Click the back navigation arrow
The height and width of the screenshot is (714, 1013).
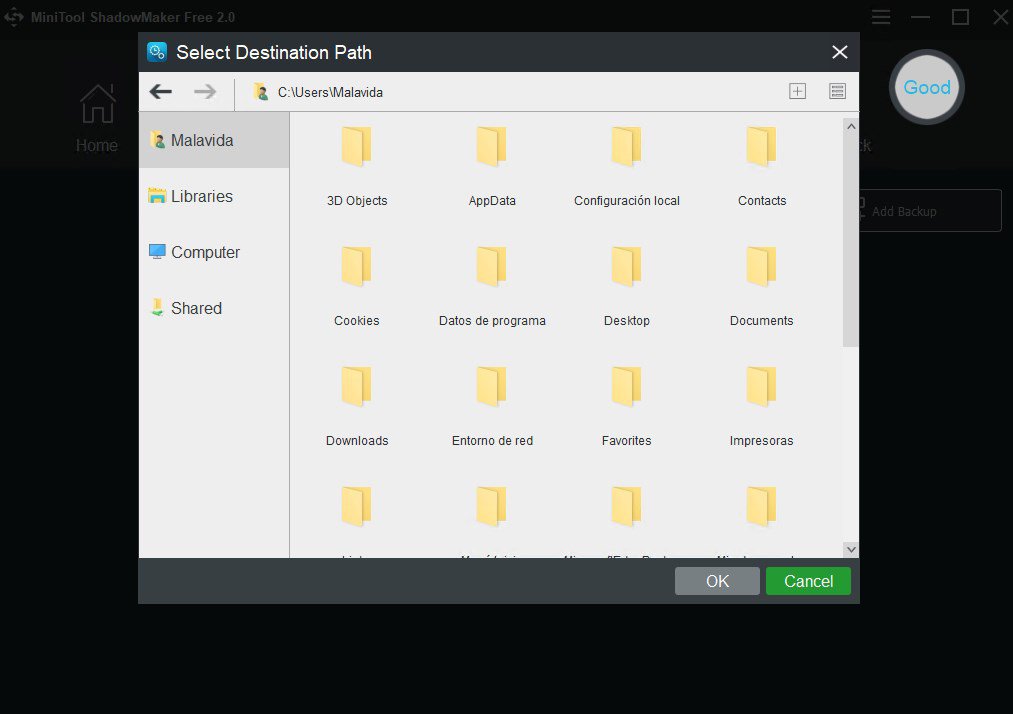(160, 92)
